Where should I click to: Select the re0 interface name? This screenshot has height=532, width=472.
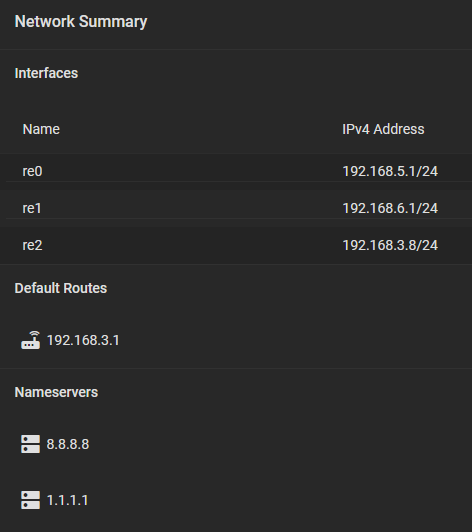click(32, 171)
